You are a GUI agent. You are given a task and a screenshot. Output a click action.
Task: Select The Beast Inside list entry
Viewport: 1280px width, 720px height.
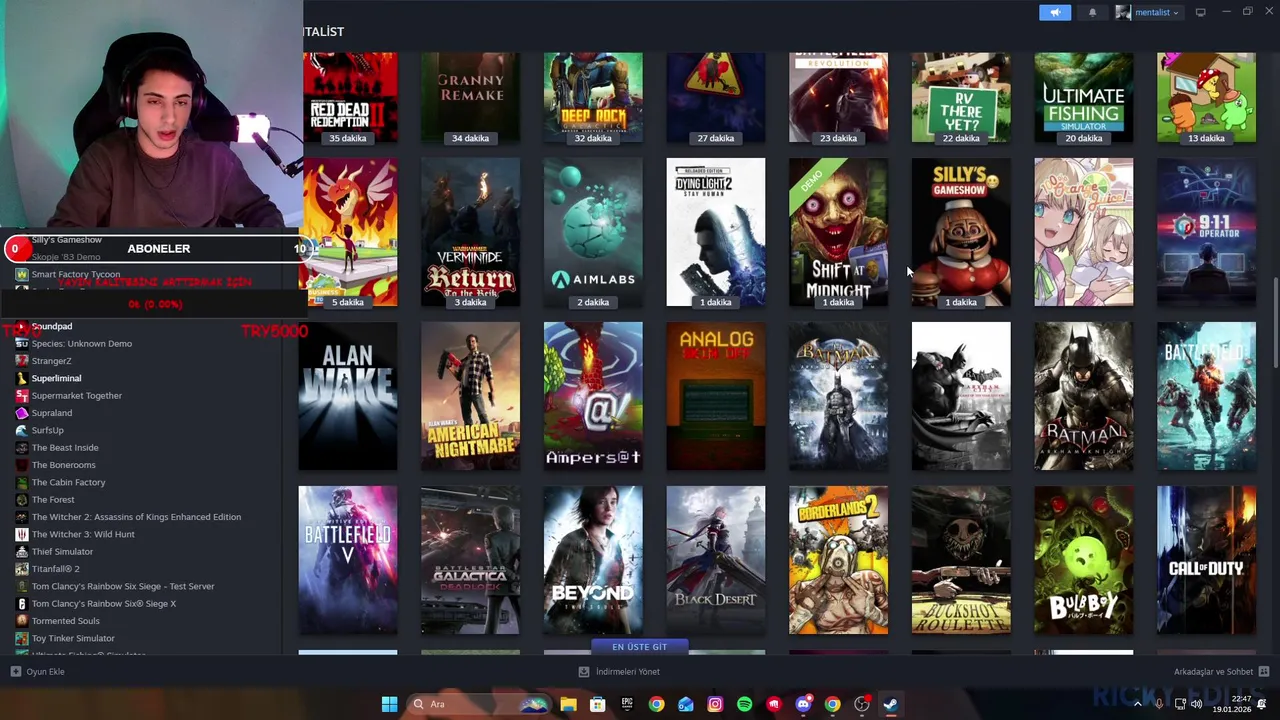[65, 448]
